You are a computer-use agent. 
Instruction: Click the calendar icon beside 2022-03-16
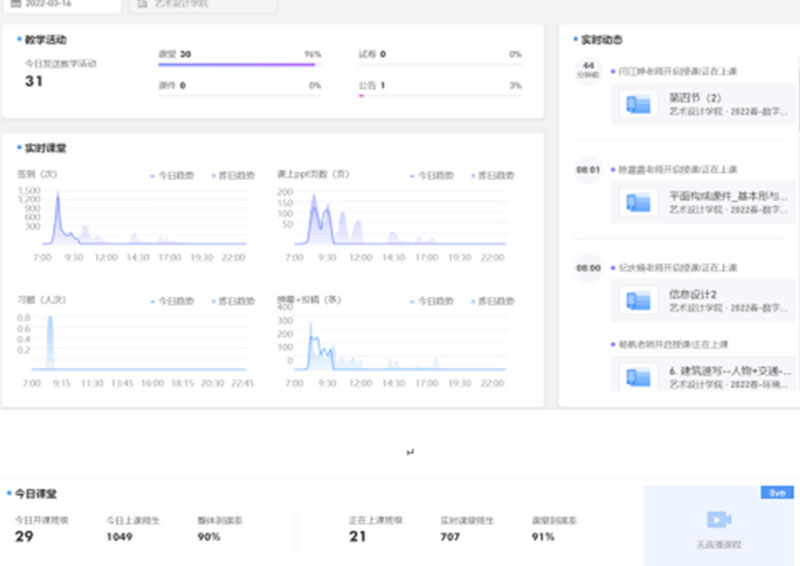[15, 4]
